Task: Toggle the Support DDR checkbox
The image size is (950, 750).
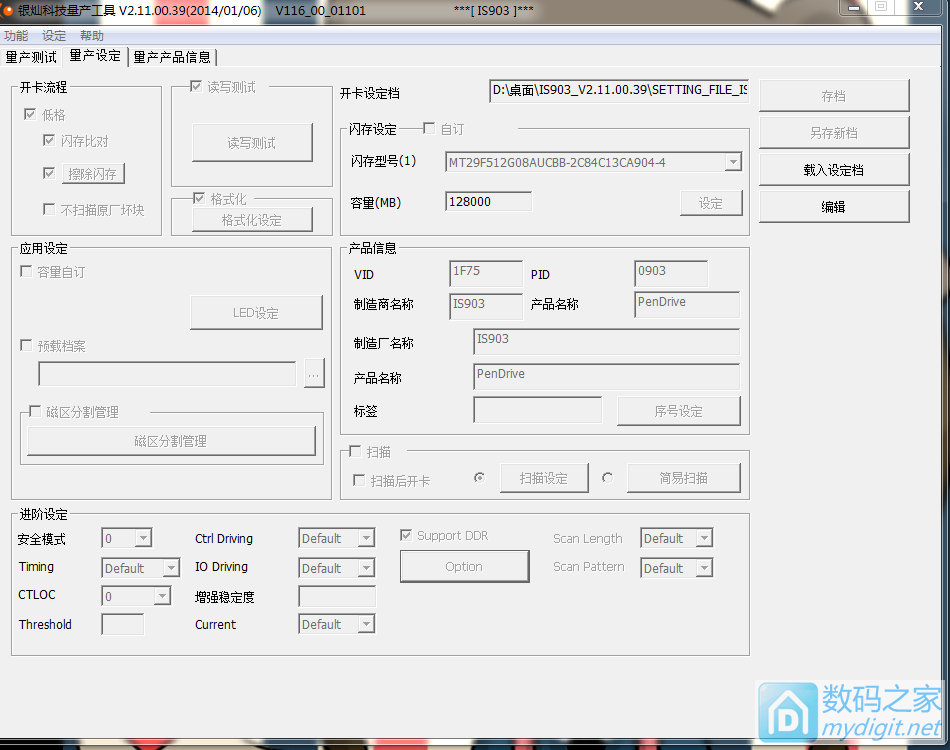Action: tap(406, 535)
